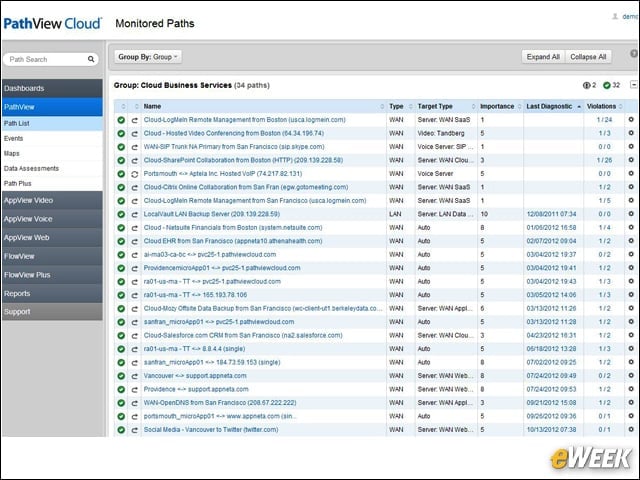The width and height of the screenshot is (640, 480).
Task: Open the Support section
Action: point(52,311)
